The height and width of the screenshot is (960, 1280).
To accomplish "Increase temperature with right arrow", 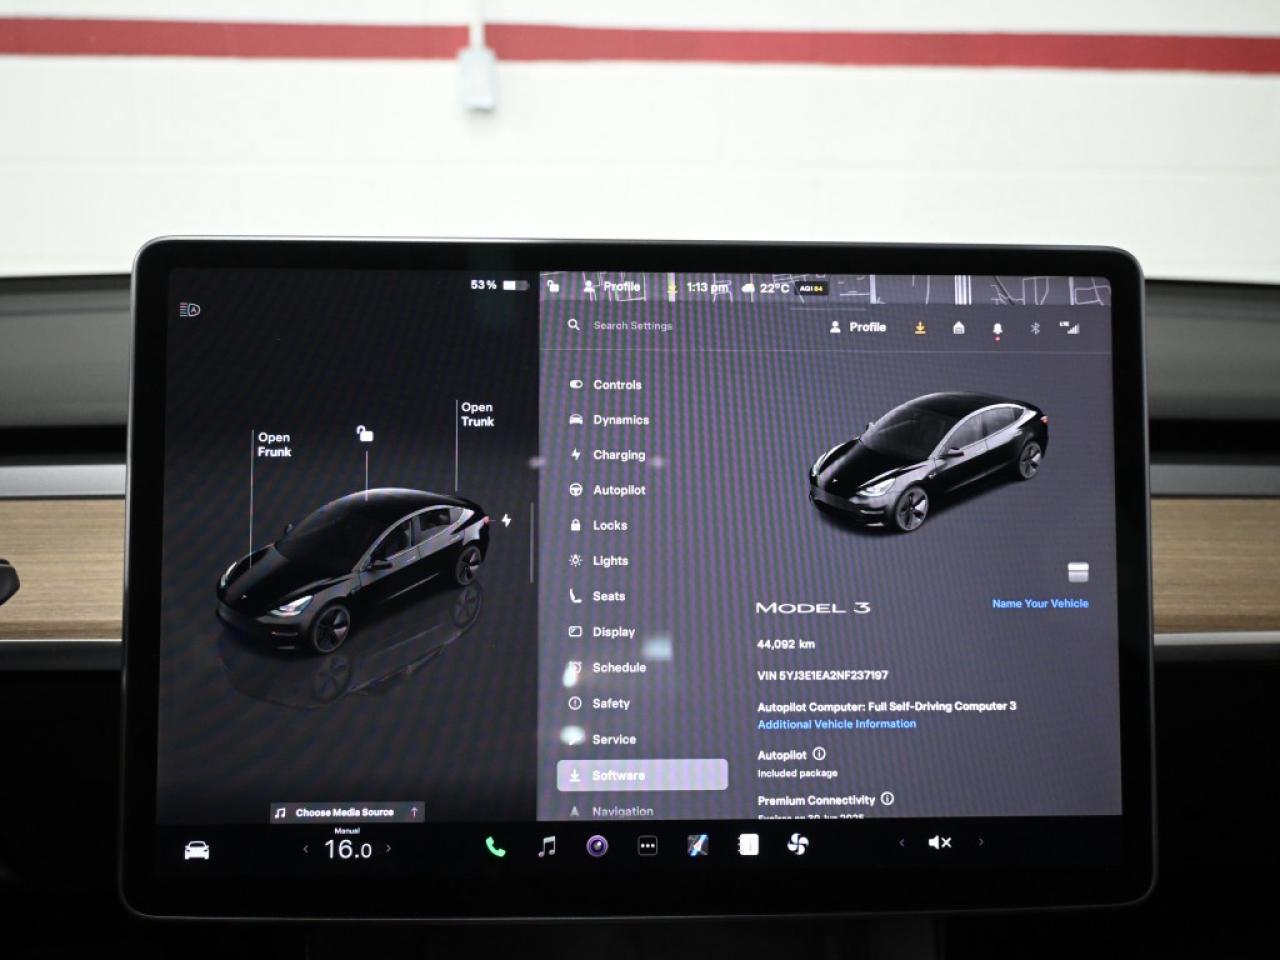I will click(389, 848).
